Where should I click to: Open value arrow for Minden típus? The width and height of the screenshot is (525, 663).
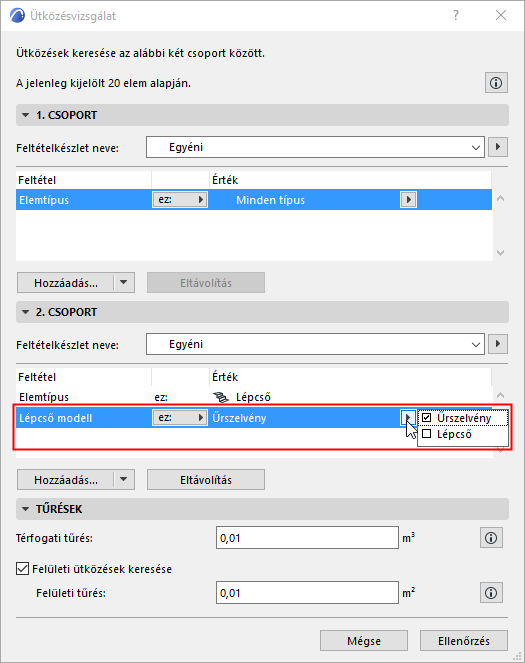click(408, 200)
